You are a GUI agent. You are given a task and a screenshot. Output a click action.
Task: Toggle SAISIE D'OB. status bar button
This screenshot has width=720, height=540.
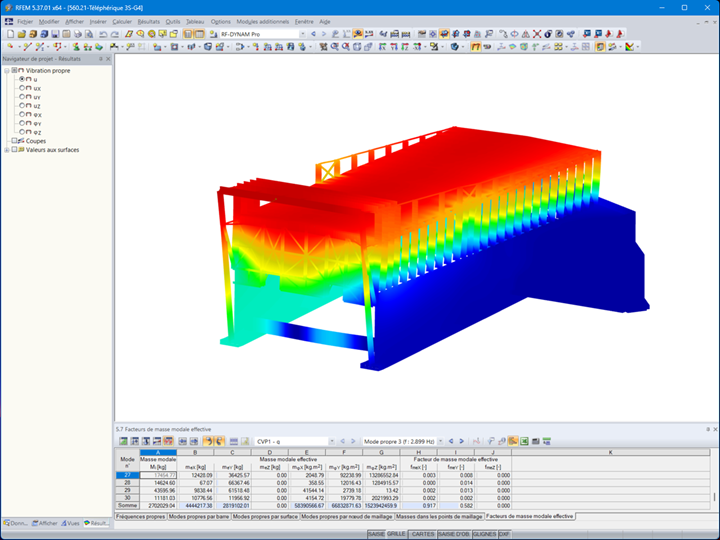click(x=454, y=534)
